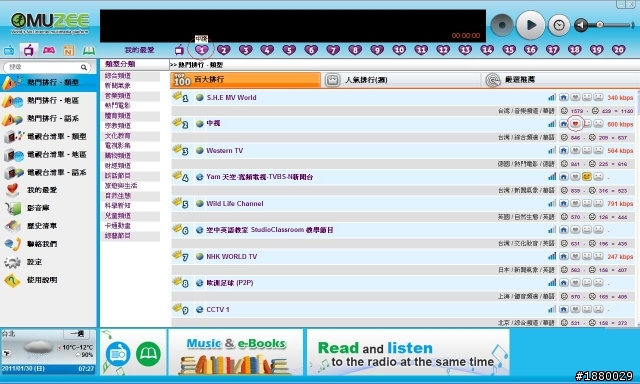Open 使用說明 help item in sidebar
The width and height of the screenshot is (640, 384).
coord(48,280)
